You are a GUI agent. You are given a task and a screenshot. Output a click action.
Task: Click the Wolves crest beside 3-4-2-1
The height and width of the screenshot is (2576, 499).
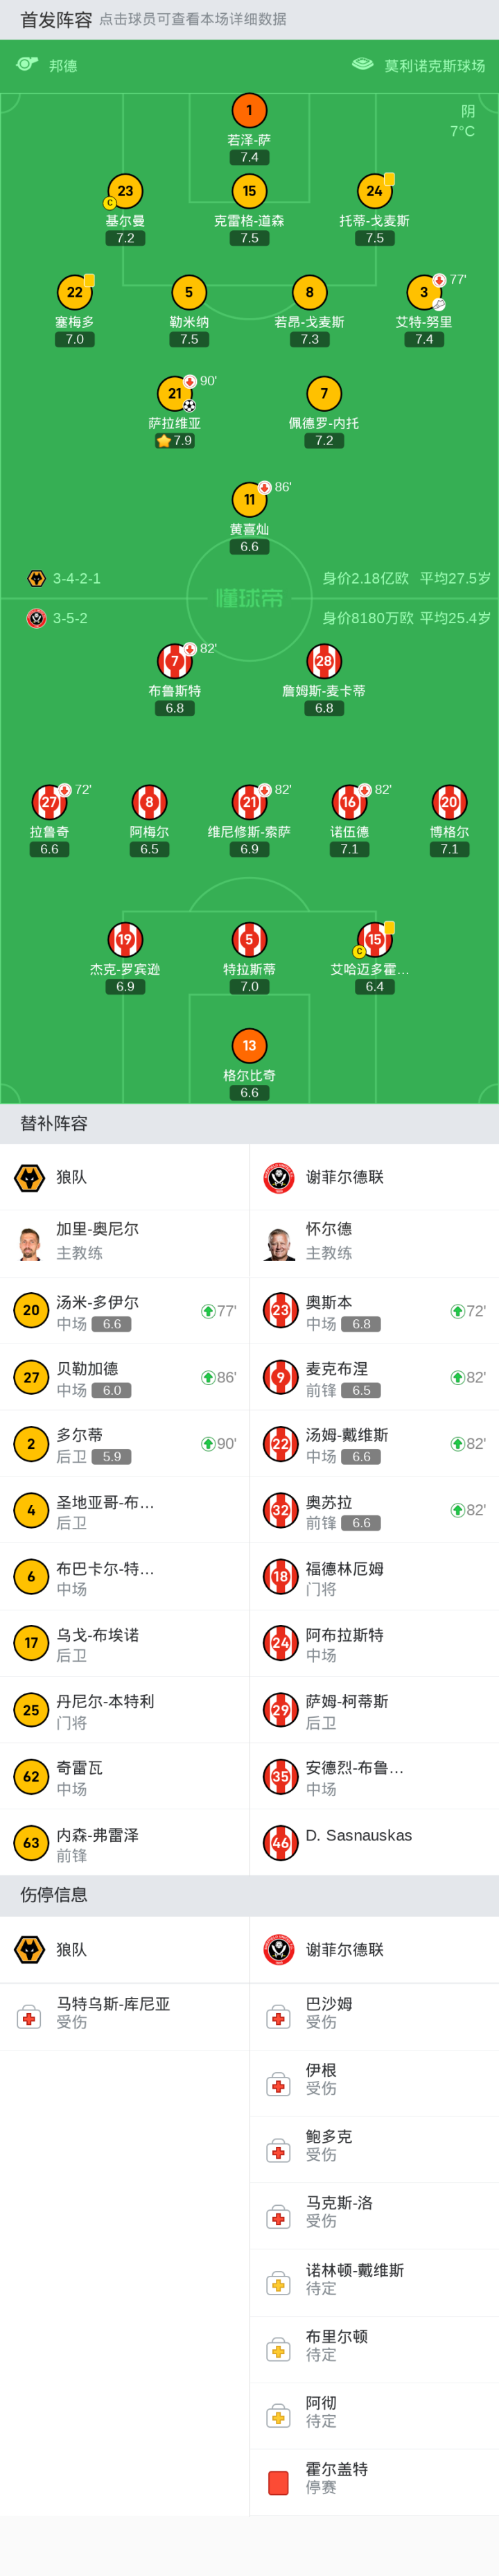(36, 578)
